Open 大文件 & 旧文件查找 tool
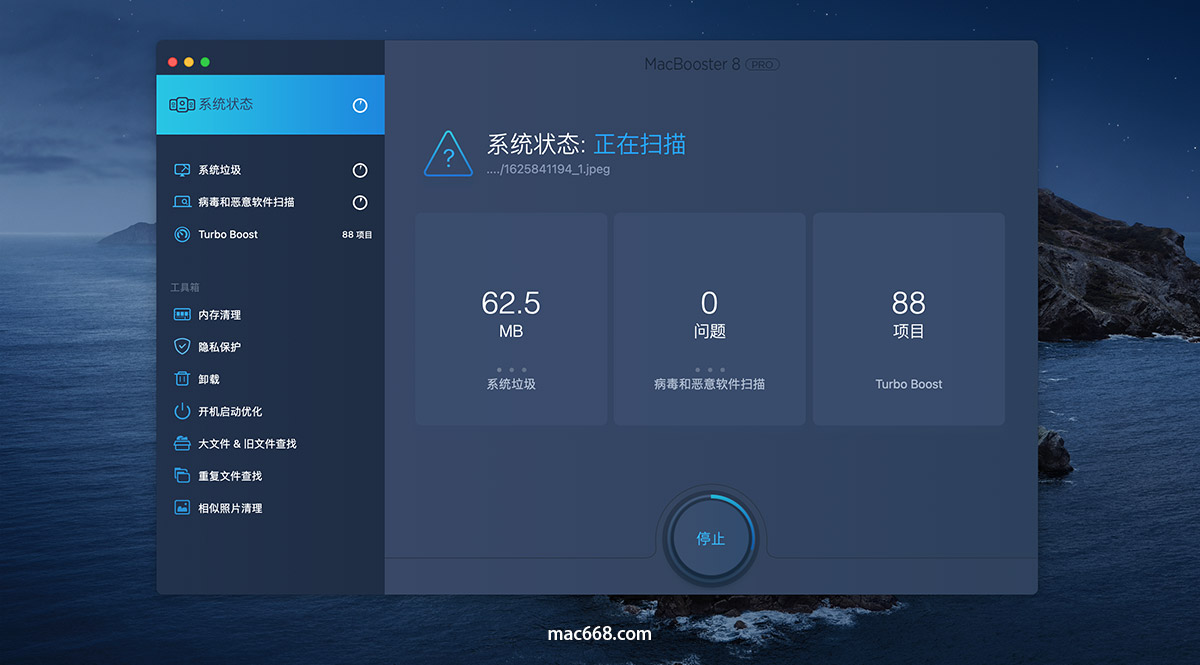The image size is (1200, 665). (270, 443)
